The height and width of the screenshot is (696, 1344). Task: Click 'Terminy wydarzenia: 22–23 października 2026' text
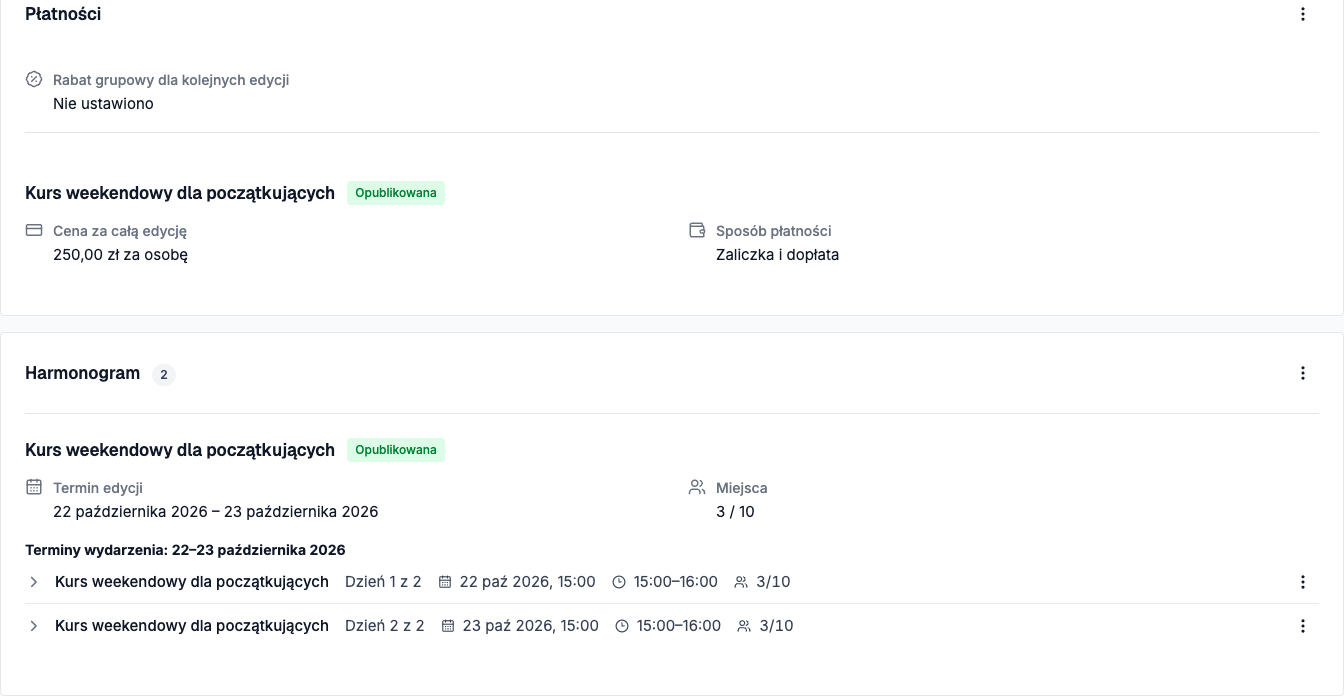[x=185, y=550]
